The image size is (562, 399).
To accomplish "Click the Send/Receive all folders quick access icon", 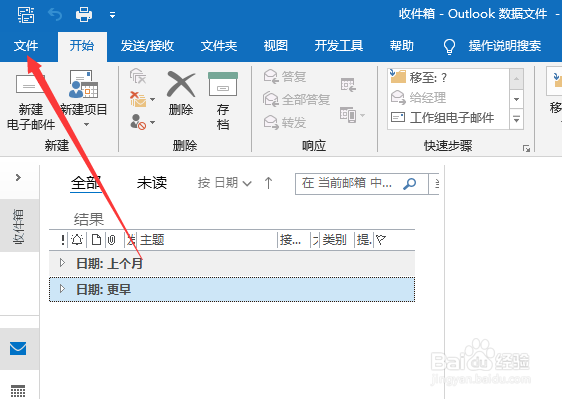I will point(26,15).
